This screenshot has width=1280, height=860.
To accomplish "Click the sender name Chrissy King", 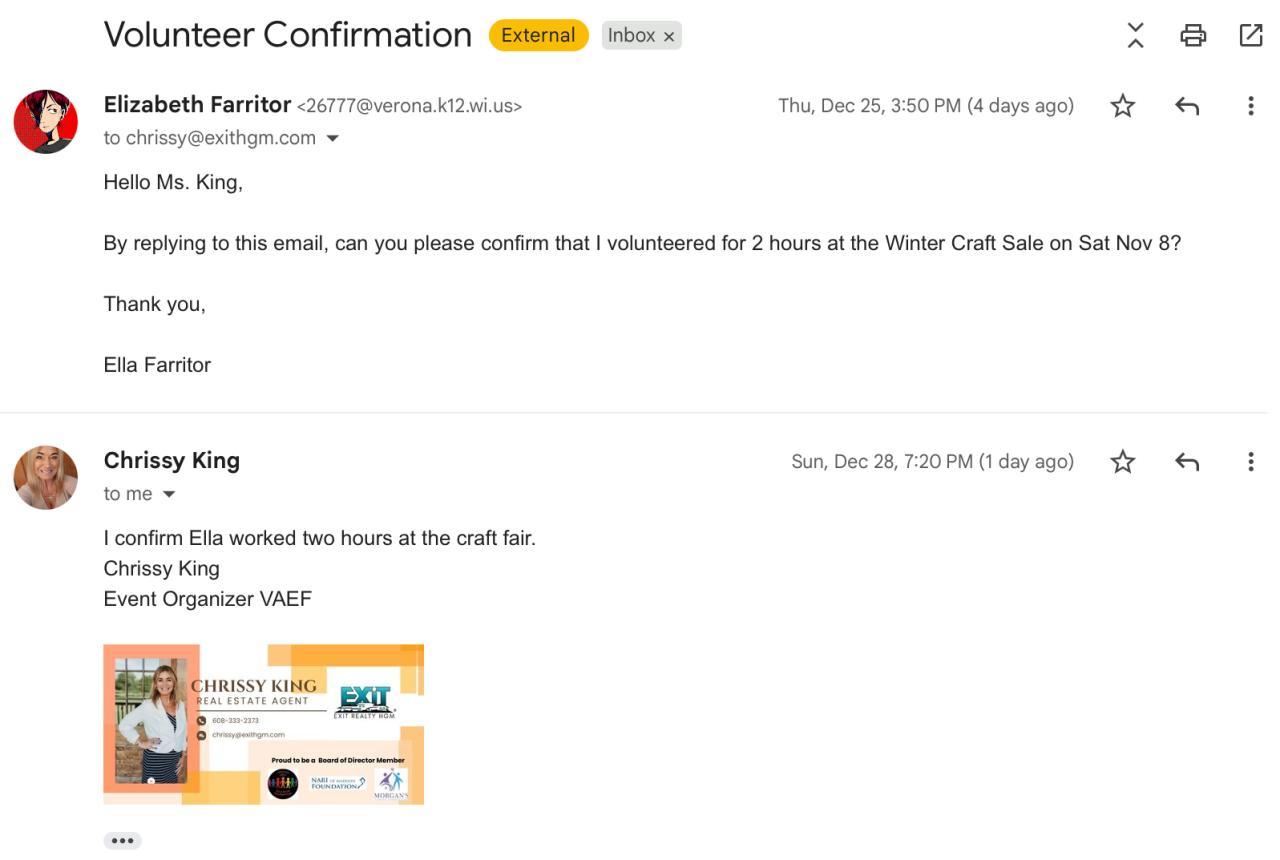I will tap(172, 461).
